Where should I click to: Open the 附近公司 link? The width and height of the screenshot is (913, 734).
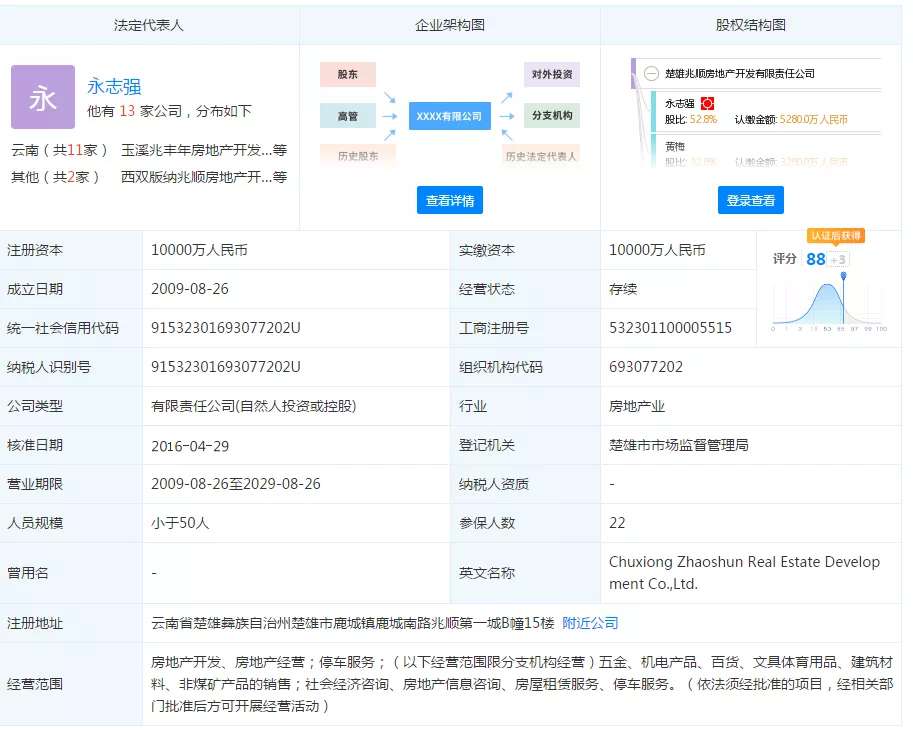click(x=590, y=623)
